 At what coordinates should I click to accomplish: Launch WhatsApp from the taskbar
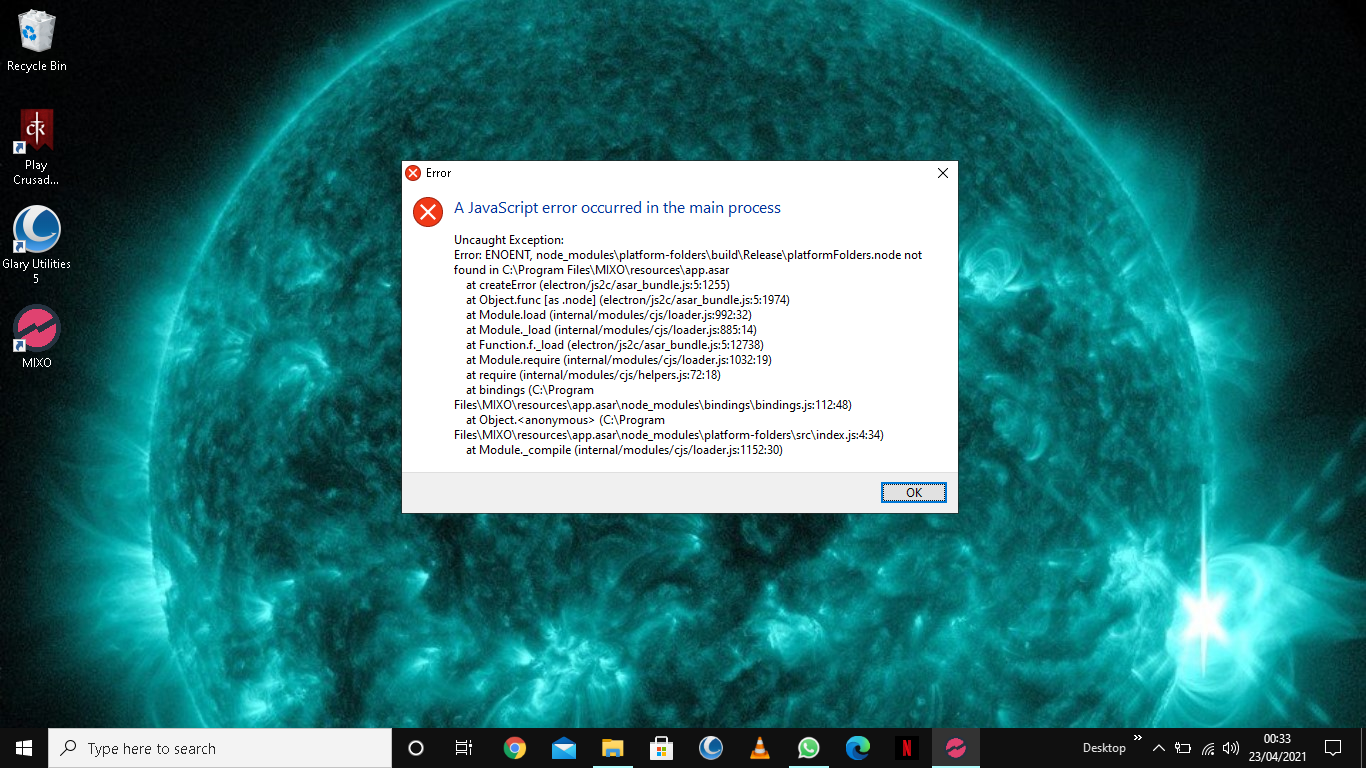tap(809, 748)
